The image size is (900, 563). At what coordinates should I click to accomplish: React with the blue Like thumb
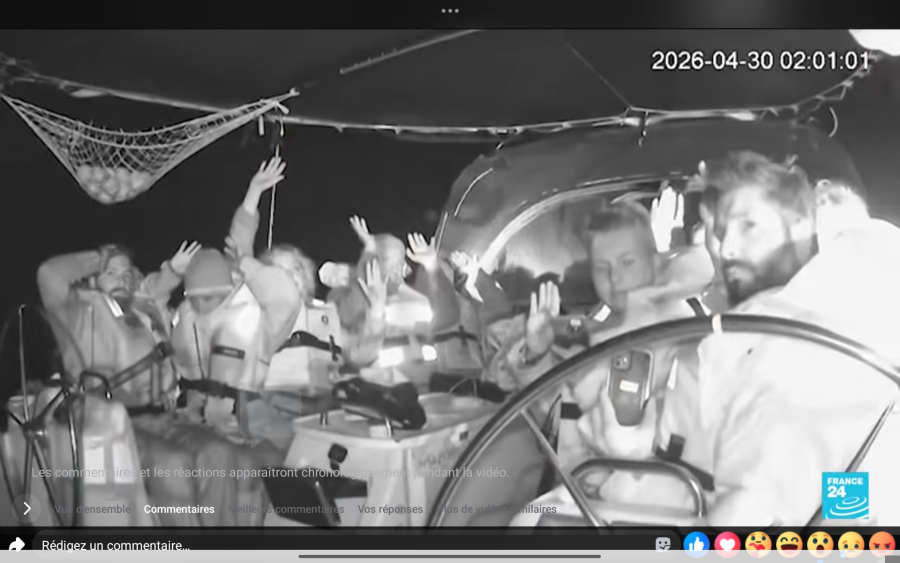696,543
